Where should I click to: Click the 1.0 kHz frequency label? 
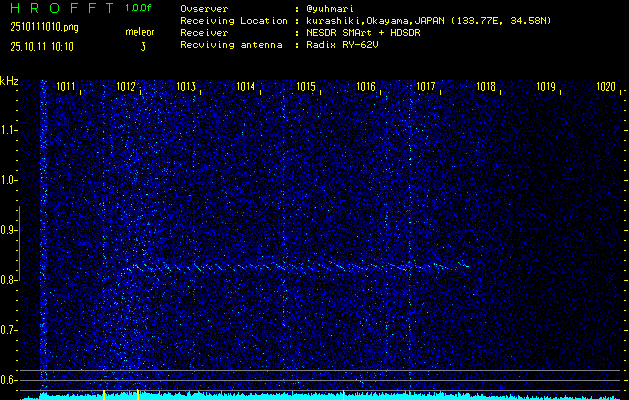[x=7, y=181]
